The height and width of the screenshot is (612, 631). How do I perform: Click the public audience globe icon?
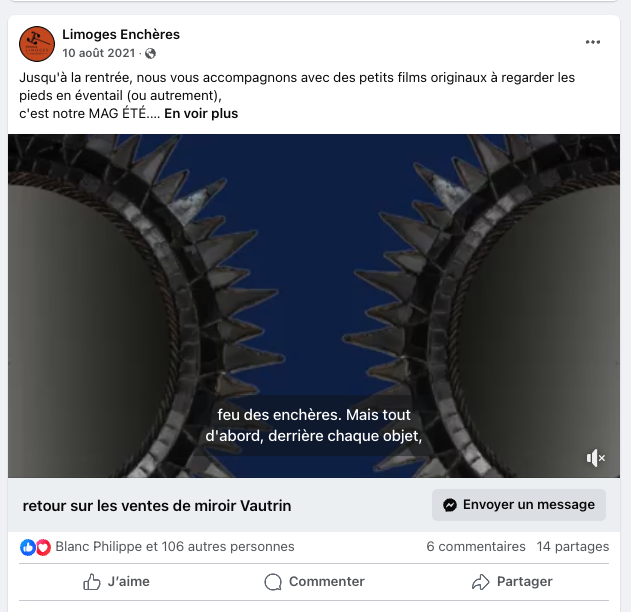(150, 53)
